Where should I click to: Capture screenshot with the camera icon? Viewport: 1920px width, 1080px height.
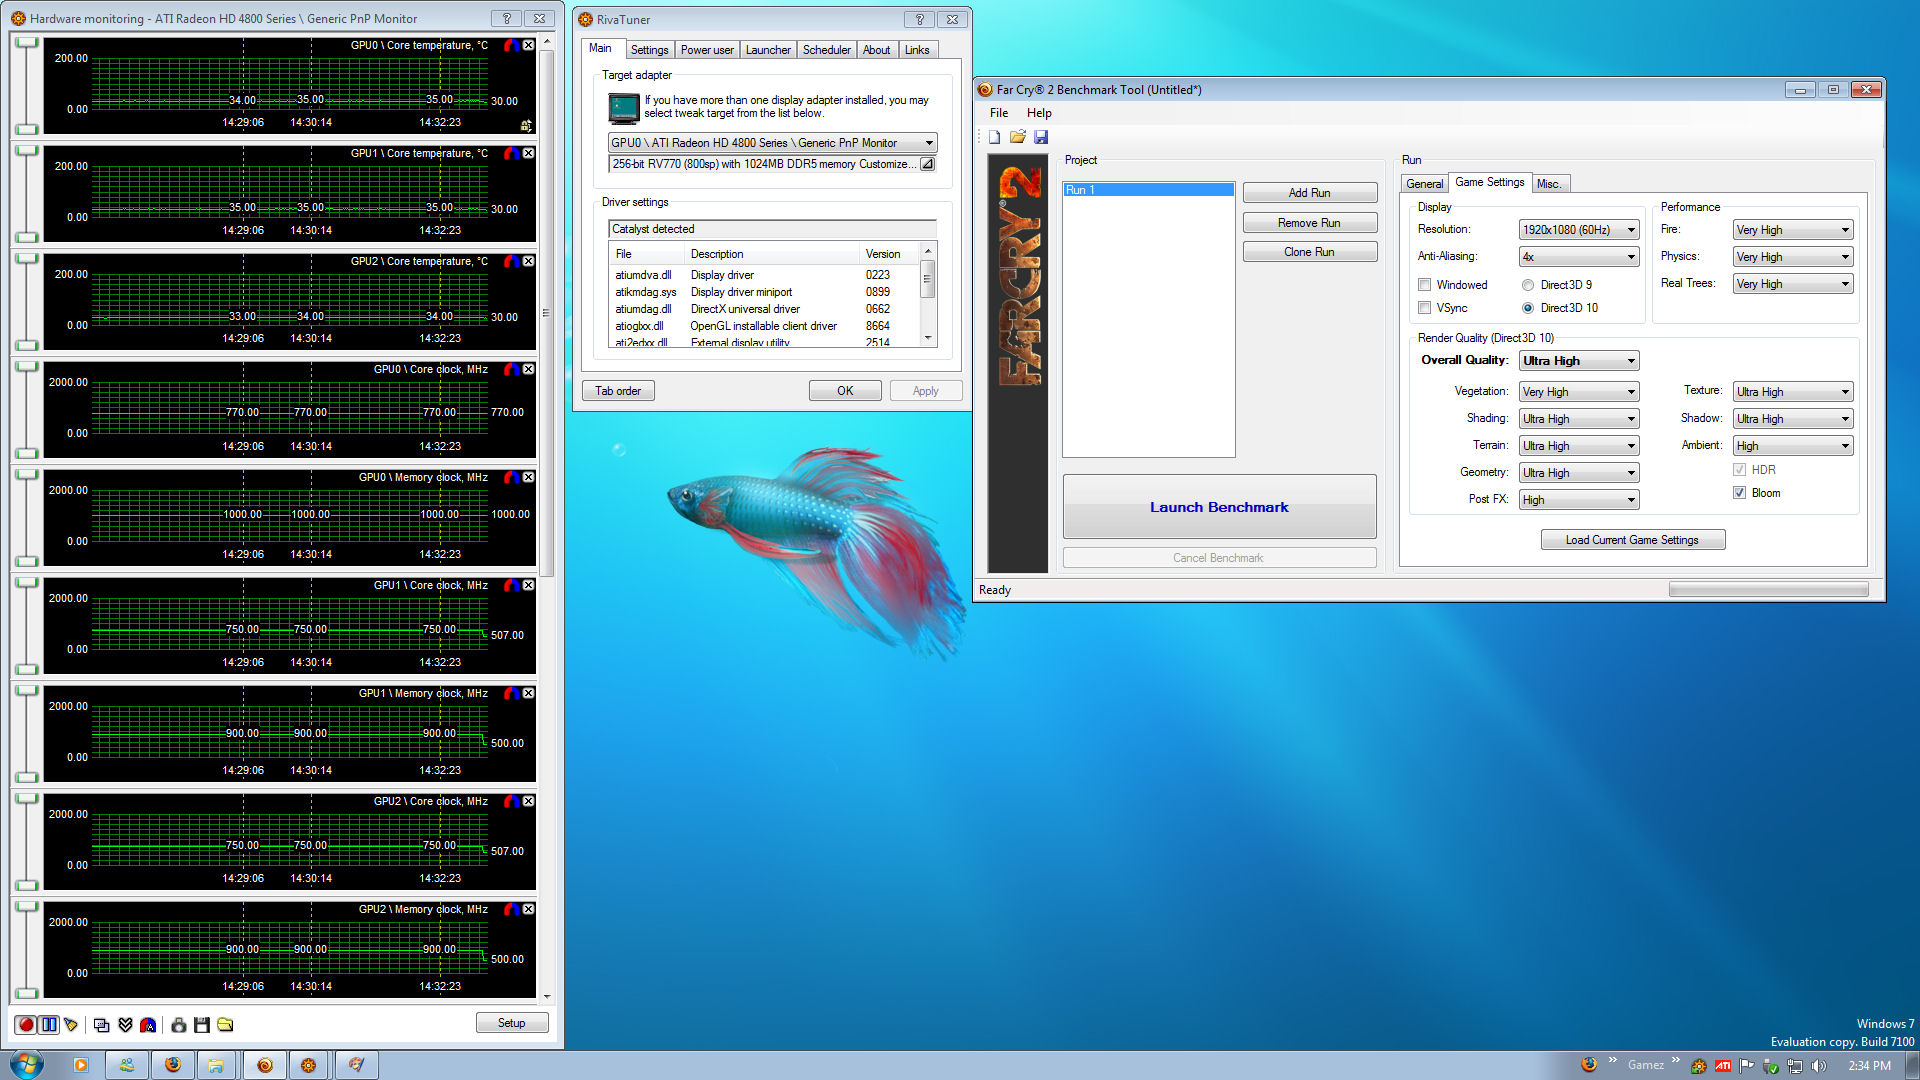(x=178, y=1025)
